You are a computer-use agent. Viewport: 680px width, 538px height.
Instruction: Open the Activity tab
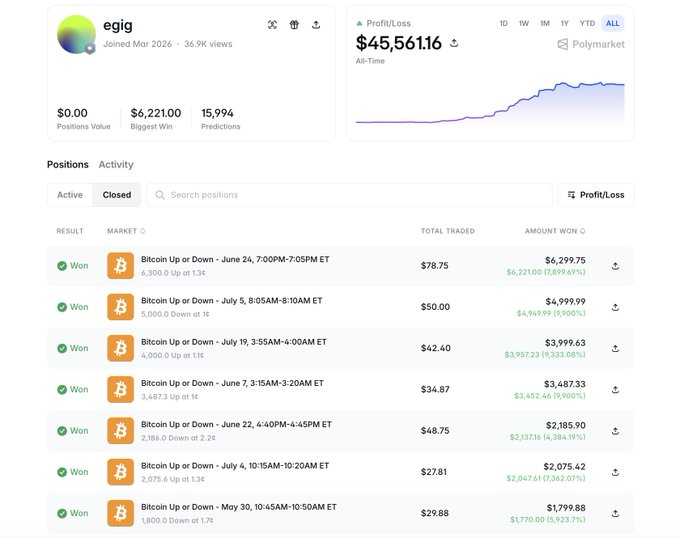click(116, 165)
